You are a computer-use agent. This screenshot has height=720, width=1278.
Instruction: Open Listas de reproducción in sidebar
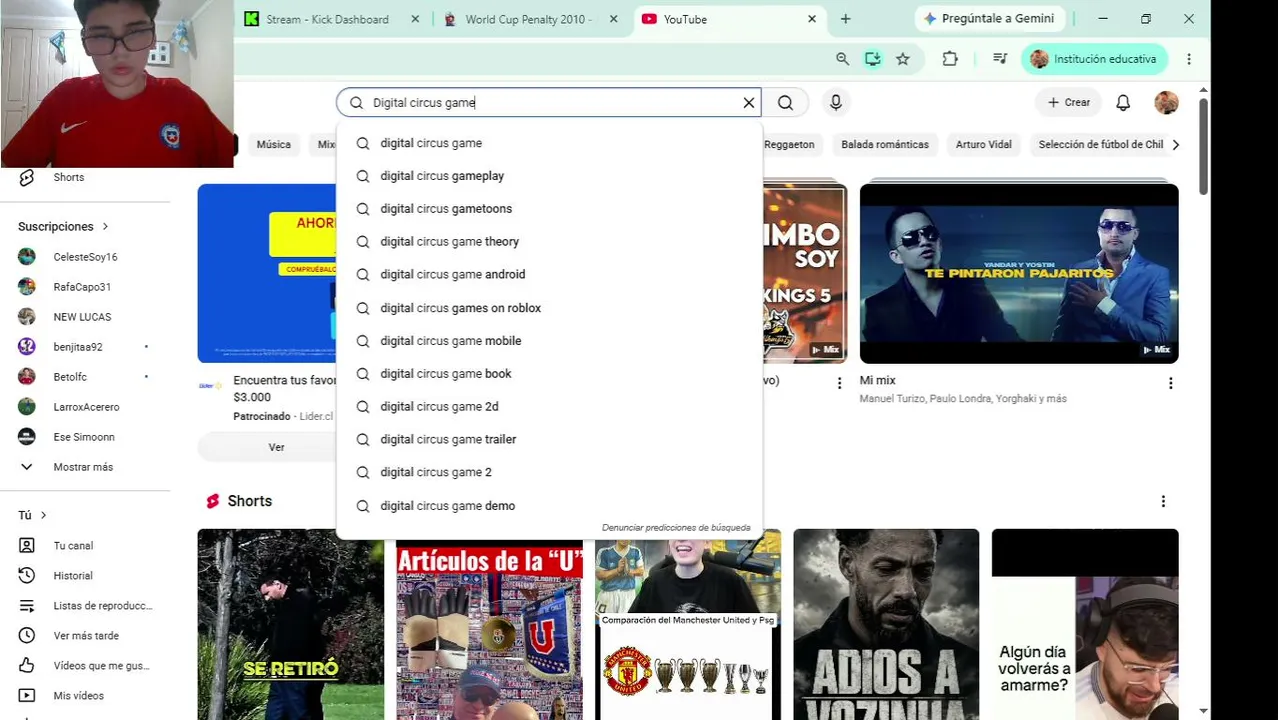pyautogui.click(x=85, y=606)
